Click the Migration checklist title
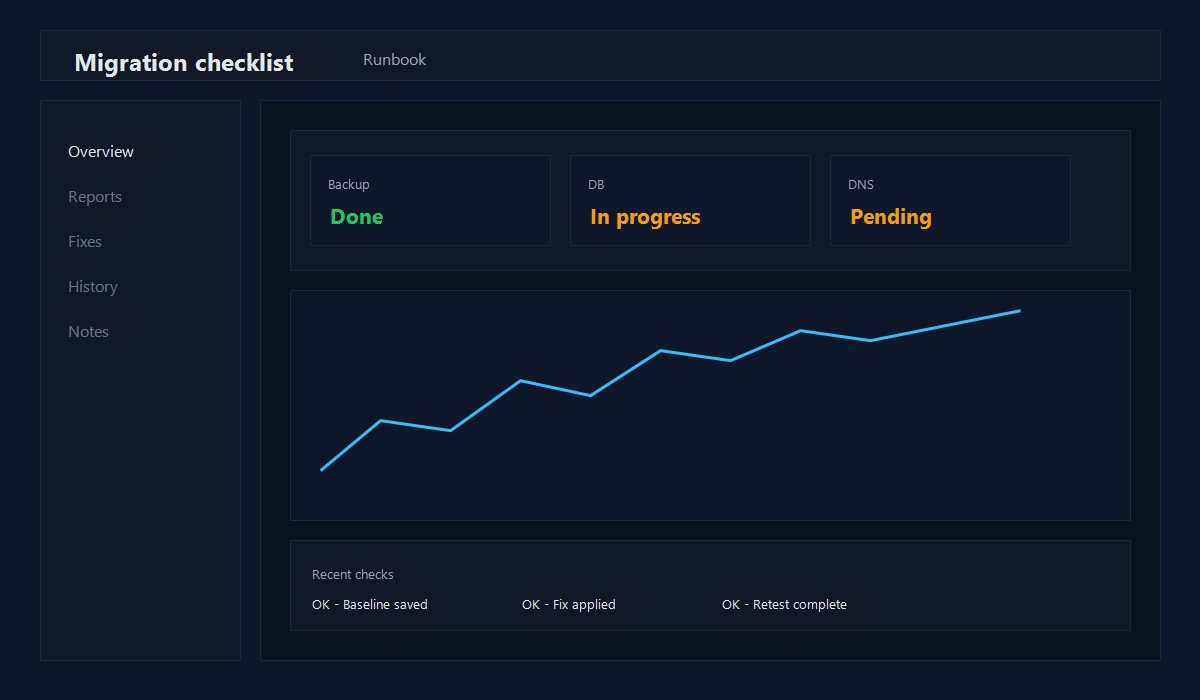The width and height of the screenshot is (1200, 700). pos(184,63)
